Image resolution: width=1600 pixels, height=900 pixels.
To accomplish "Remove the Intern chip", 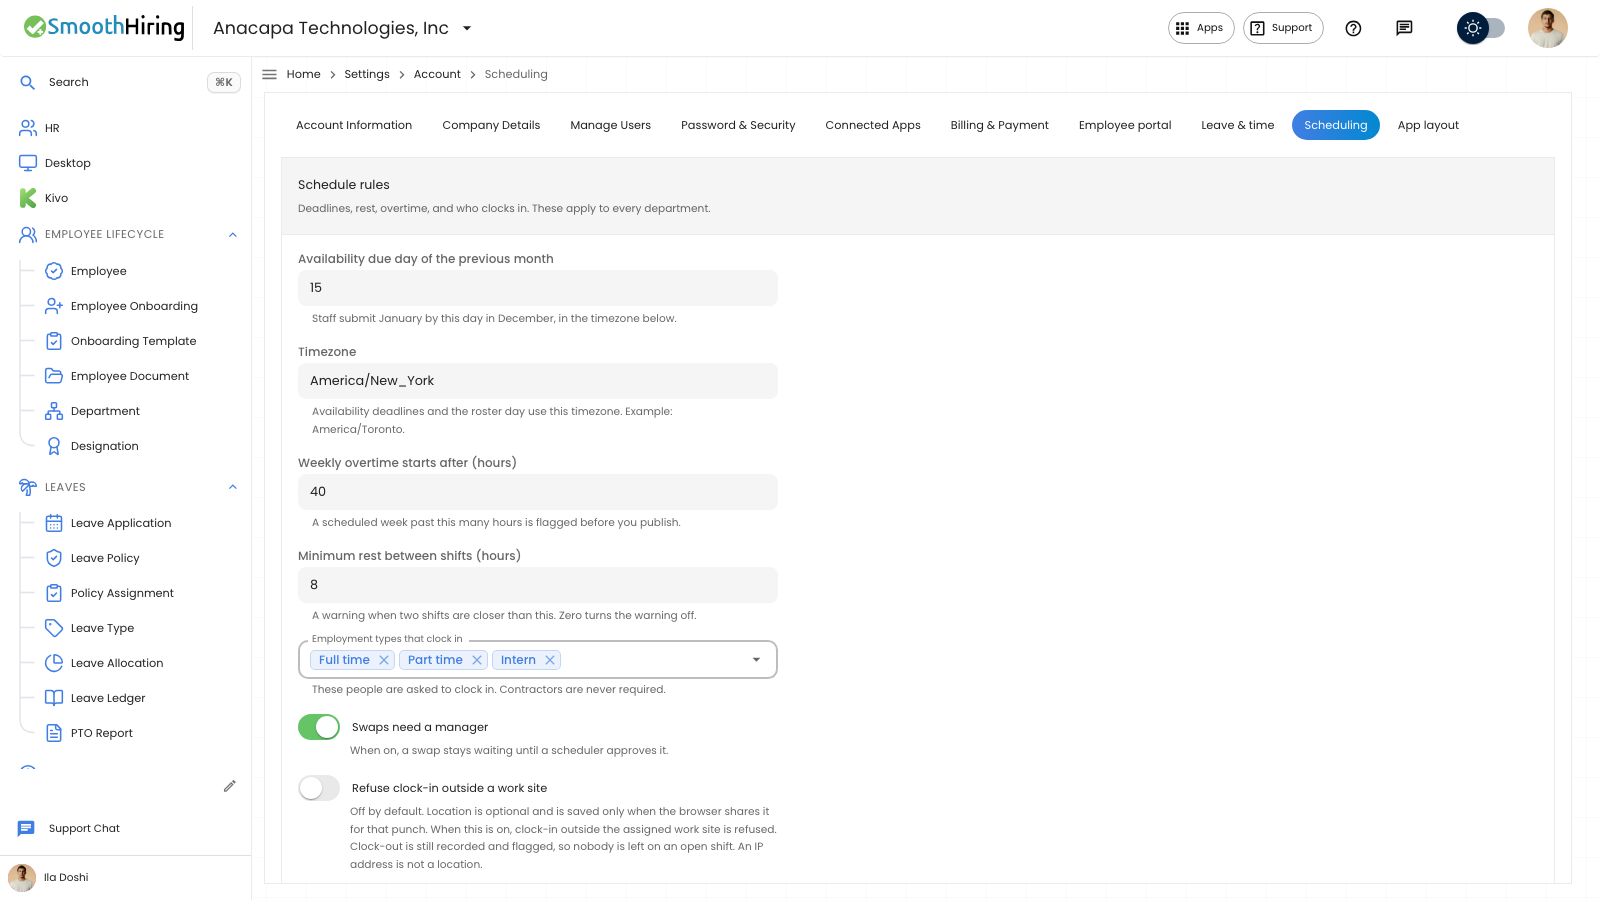I will pyautogui.click(x=549, y=660).
